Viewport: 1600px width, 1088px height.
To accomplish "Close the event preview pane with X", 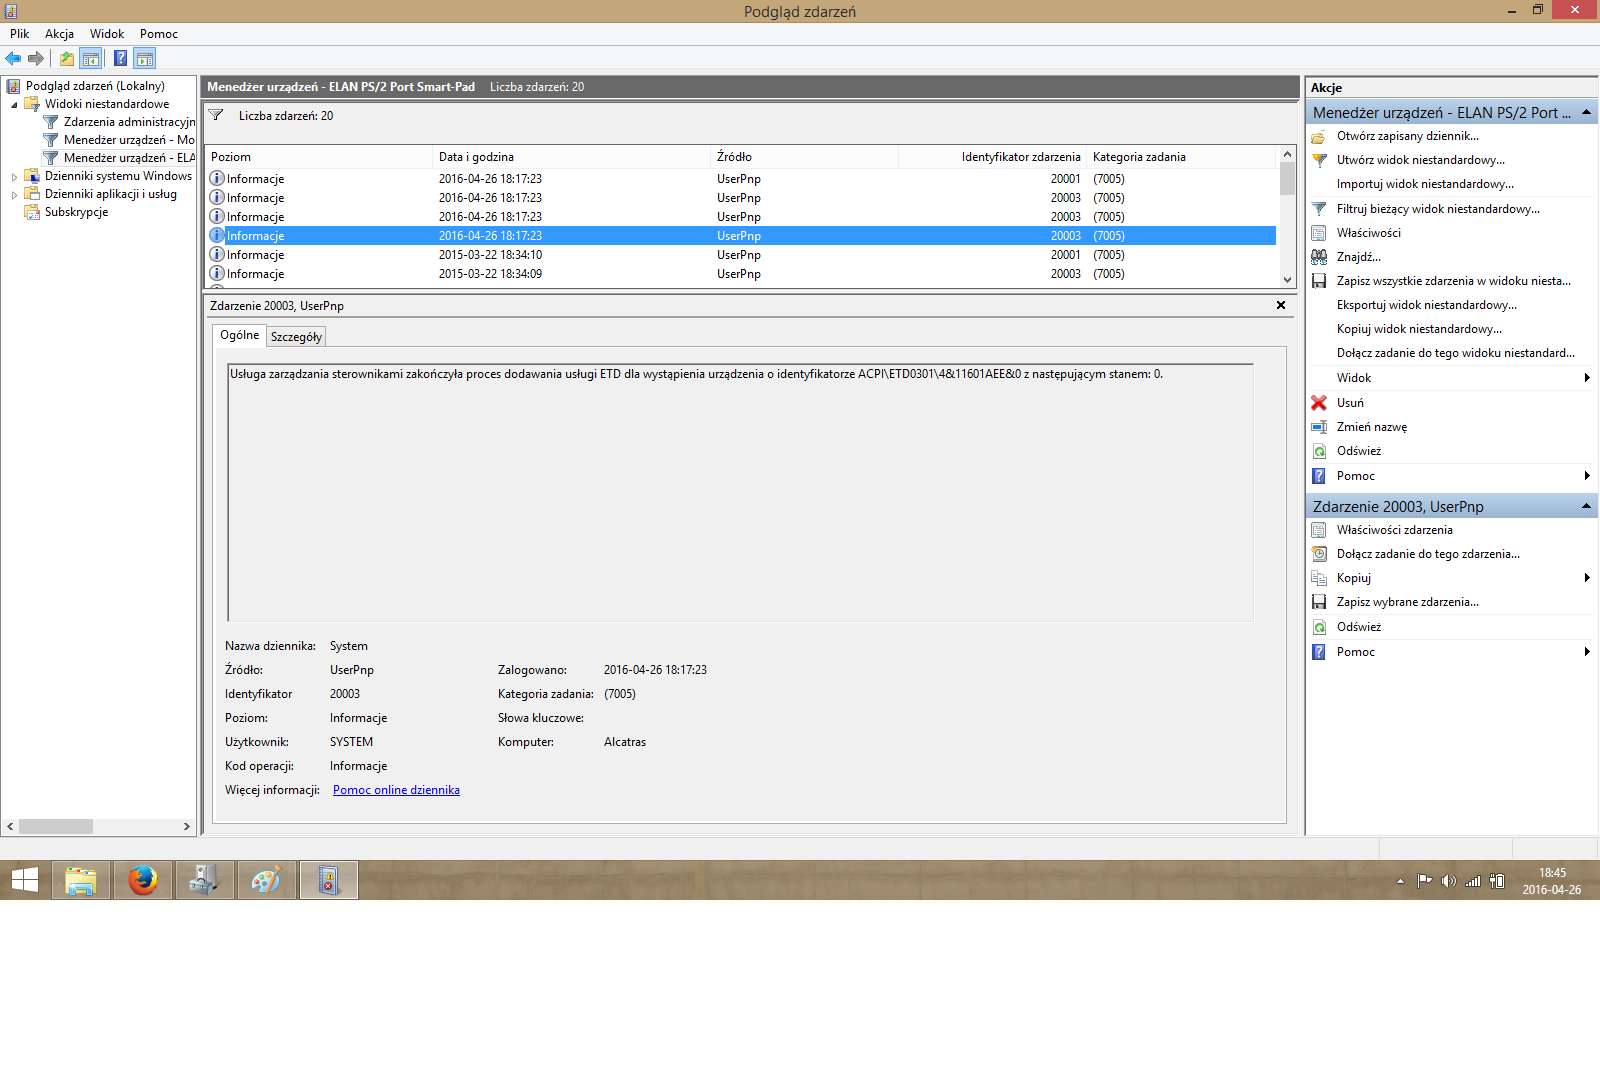I will [1281, 305].
